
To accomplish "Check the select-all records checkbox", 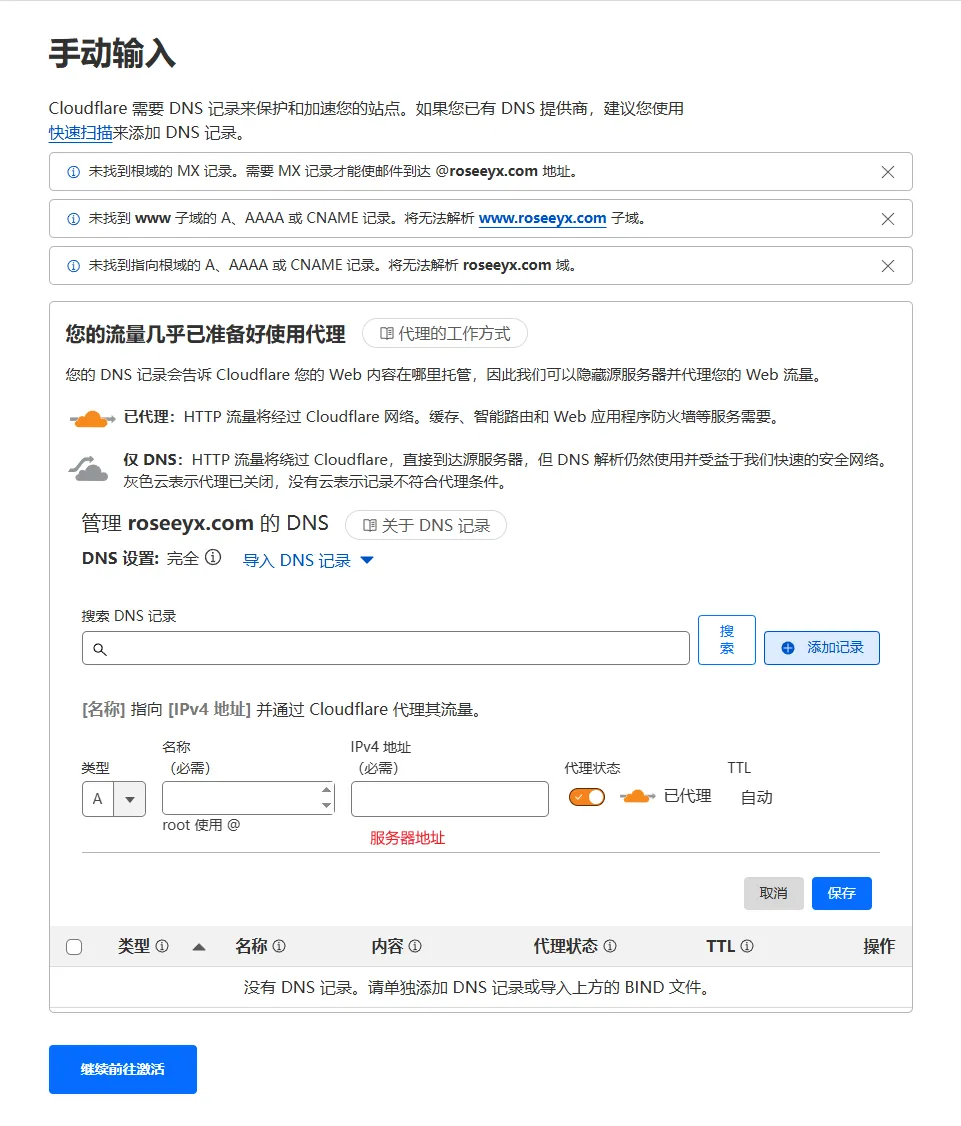I will click(x=74, y=947).
